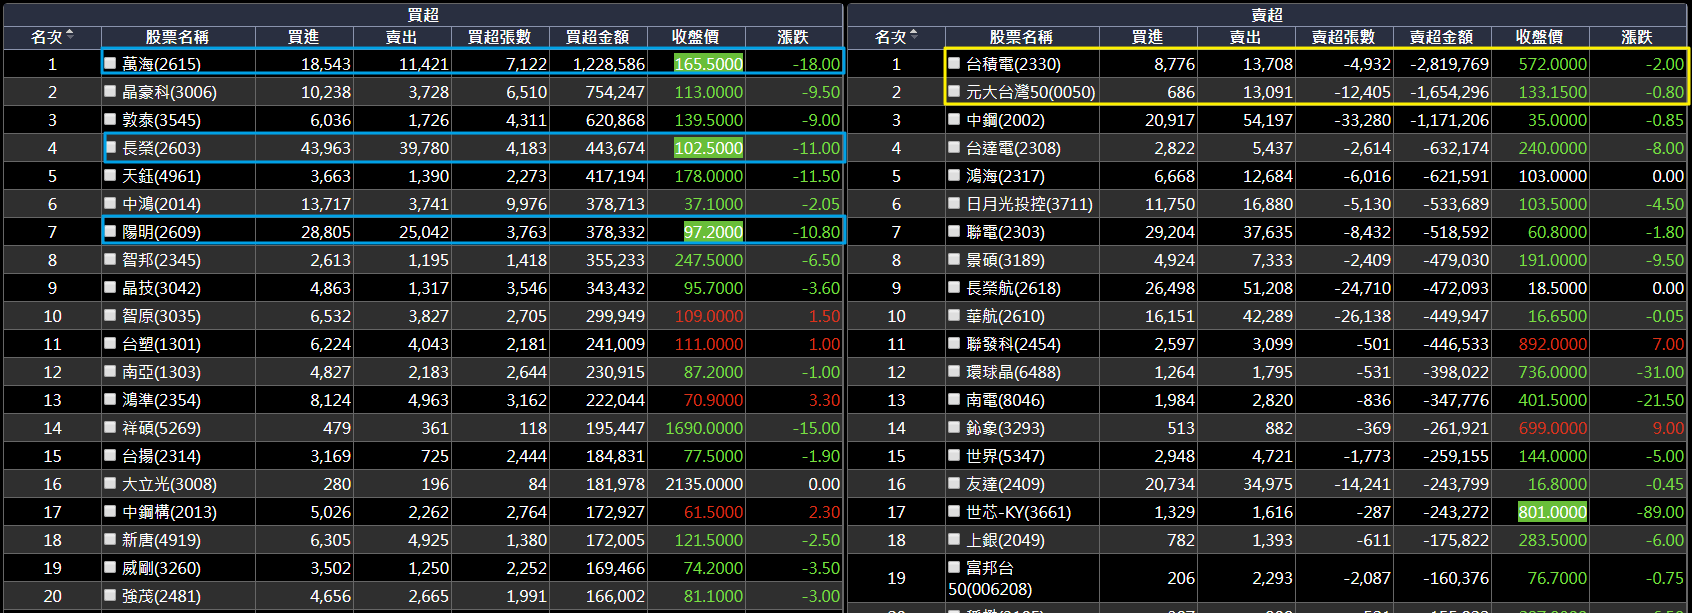Open stock link 南亞(1303)

coord(161,372)
